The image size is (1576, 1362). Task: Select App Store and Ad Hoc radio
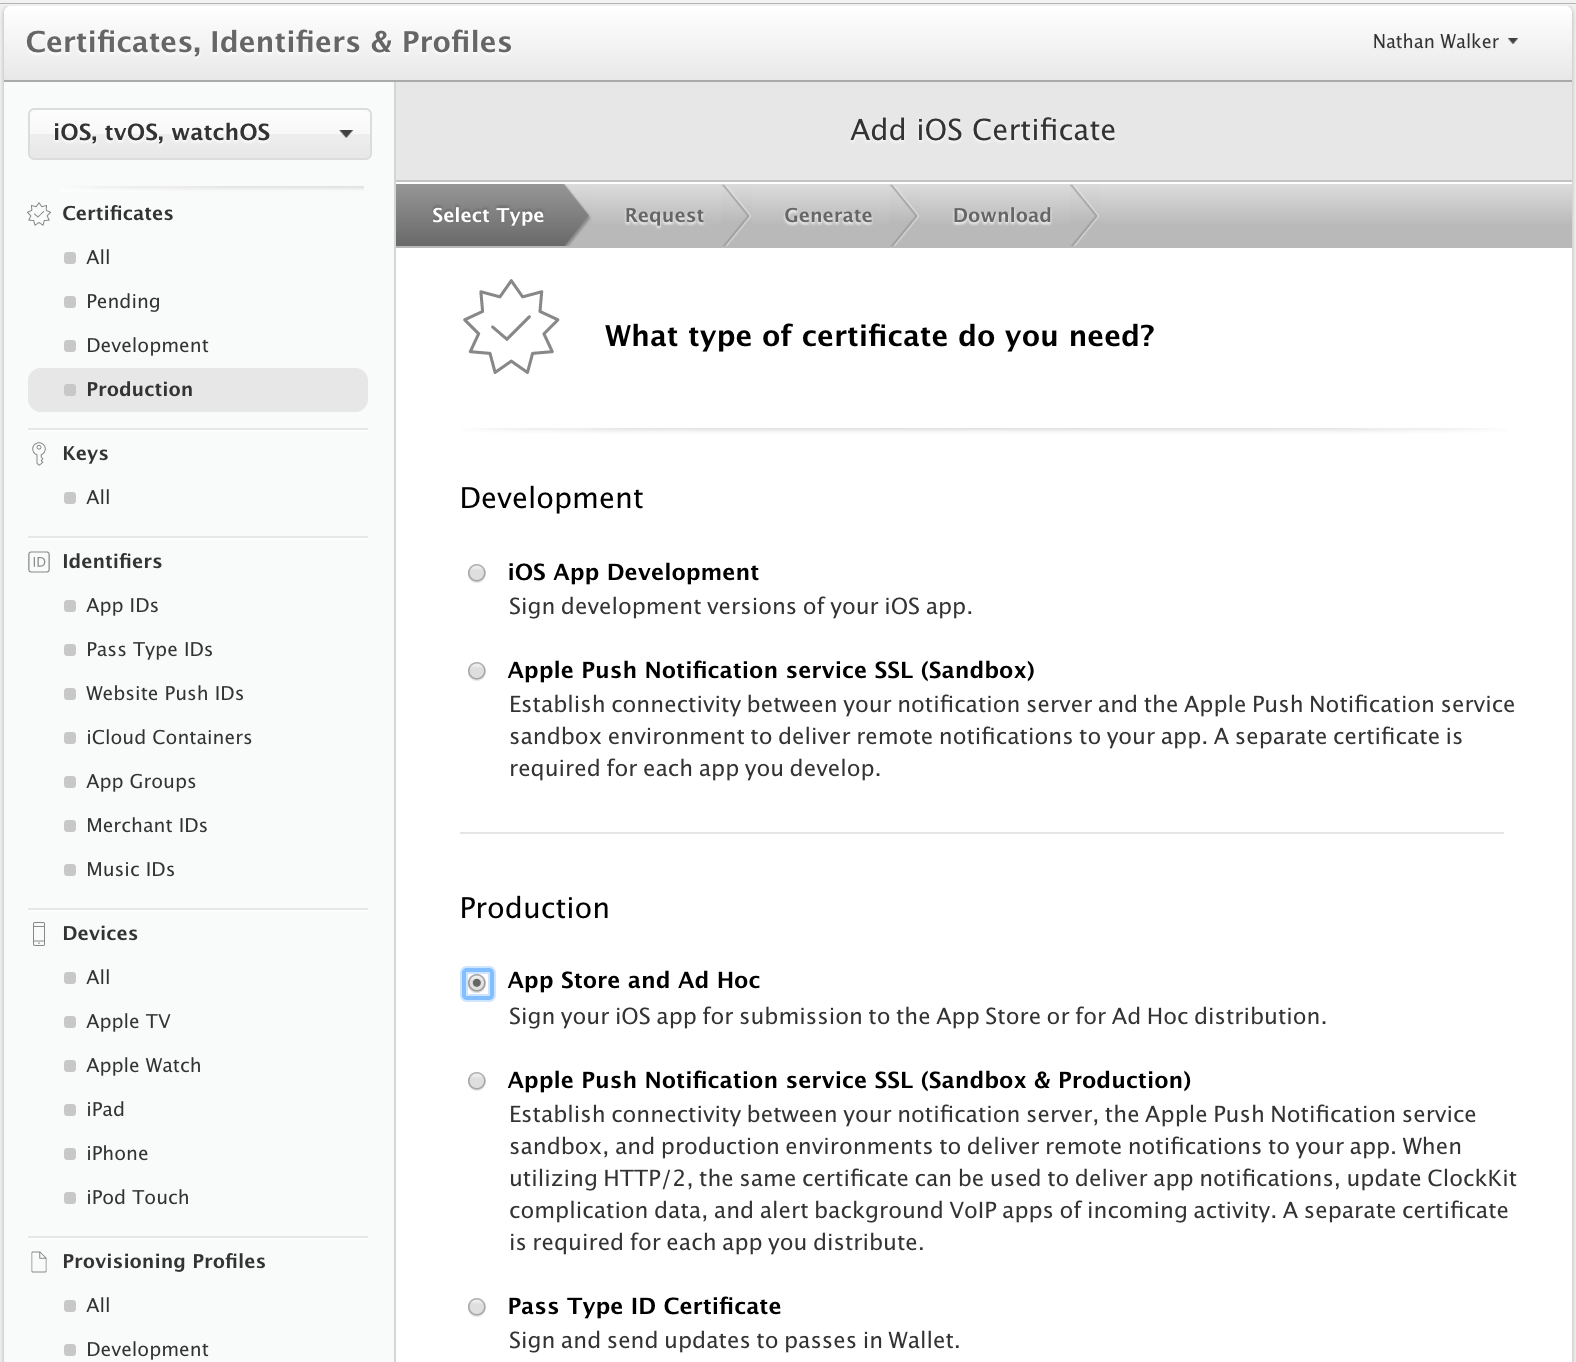(x=477, y=983)
